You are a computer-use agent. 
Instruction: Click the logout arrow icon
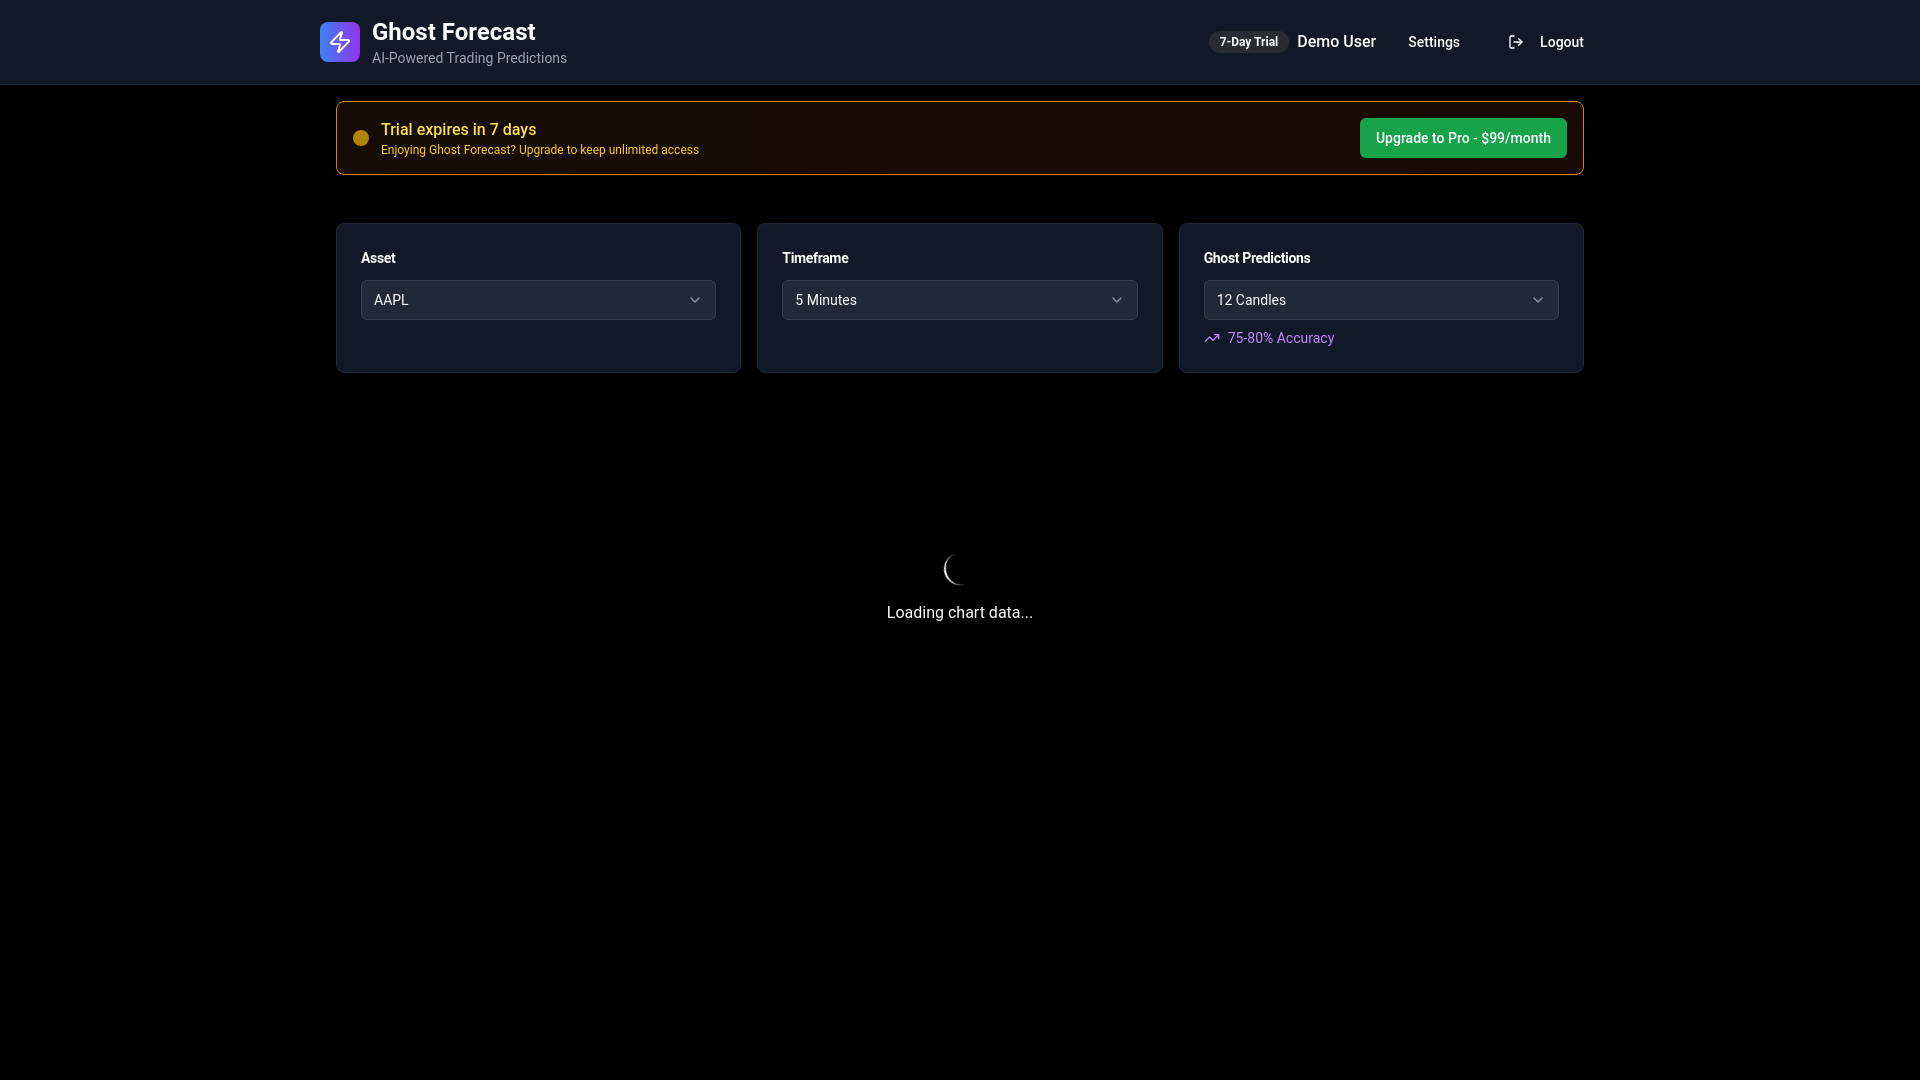coord(1516,42)
